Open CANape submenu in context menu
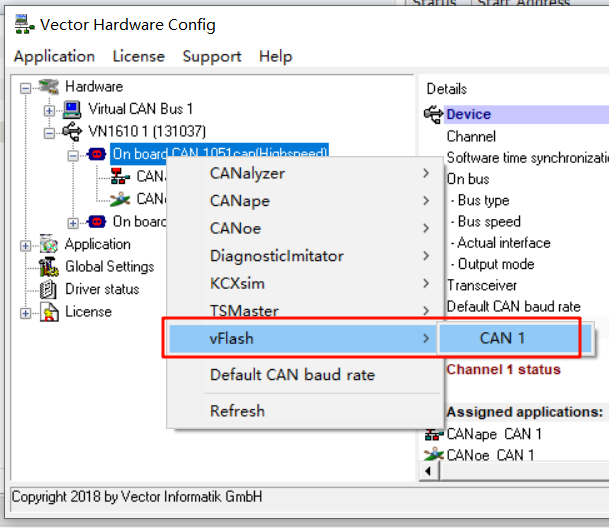Image resolution: width=609 pixels, height=528 pixels. (305, 201)
